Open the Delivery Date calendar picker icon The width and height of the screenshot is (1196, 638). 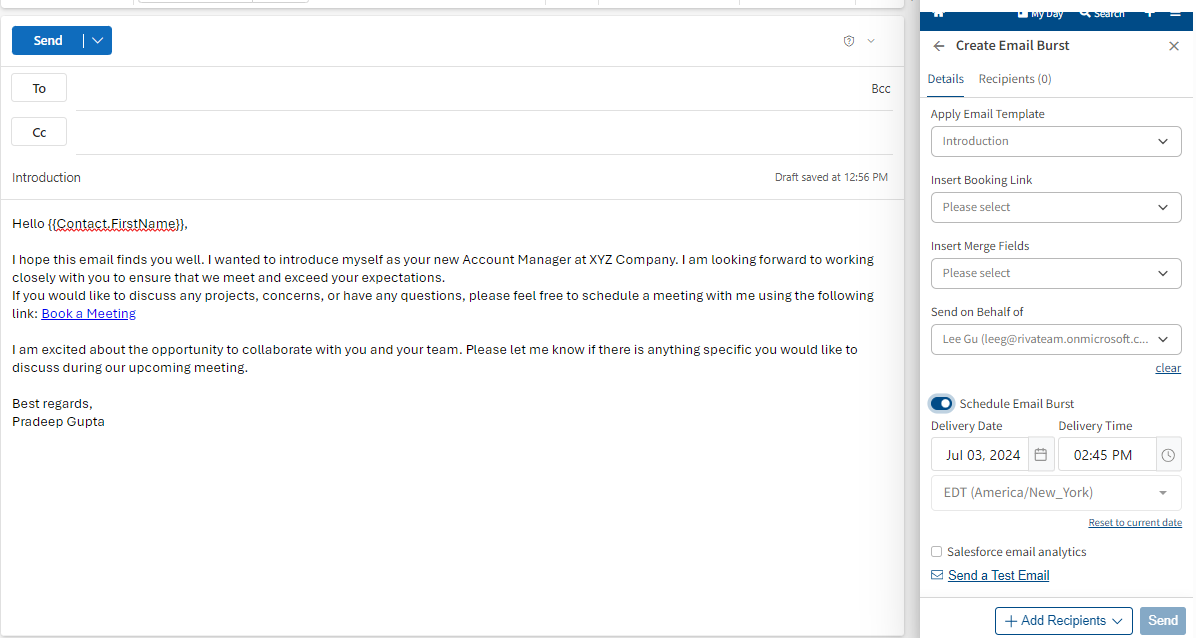tap(1041, 455)
